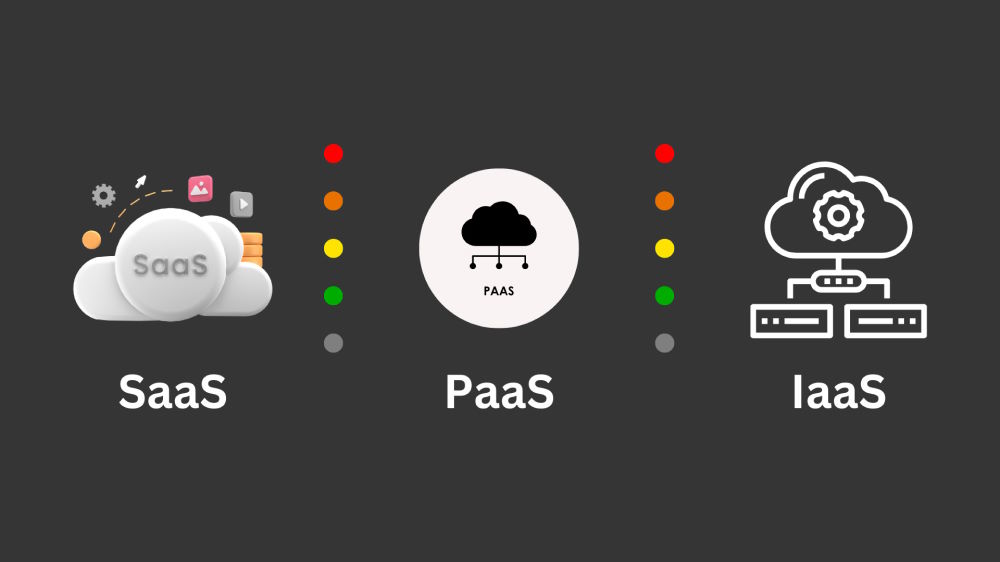The width and height of the screenshot is (1000, 562).
Task: Click the left server box under IaaS cloud
Action: [791, 321]
